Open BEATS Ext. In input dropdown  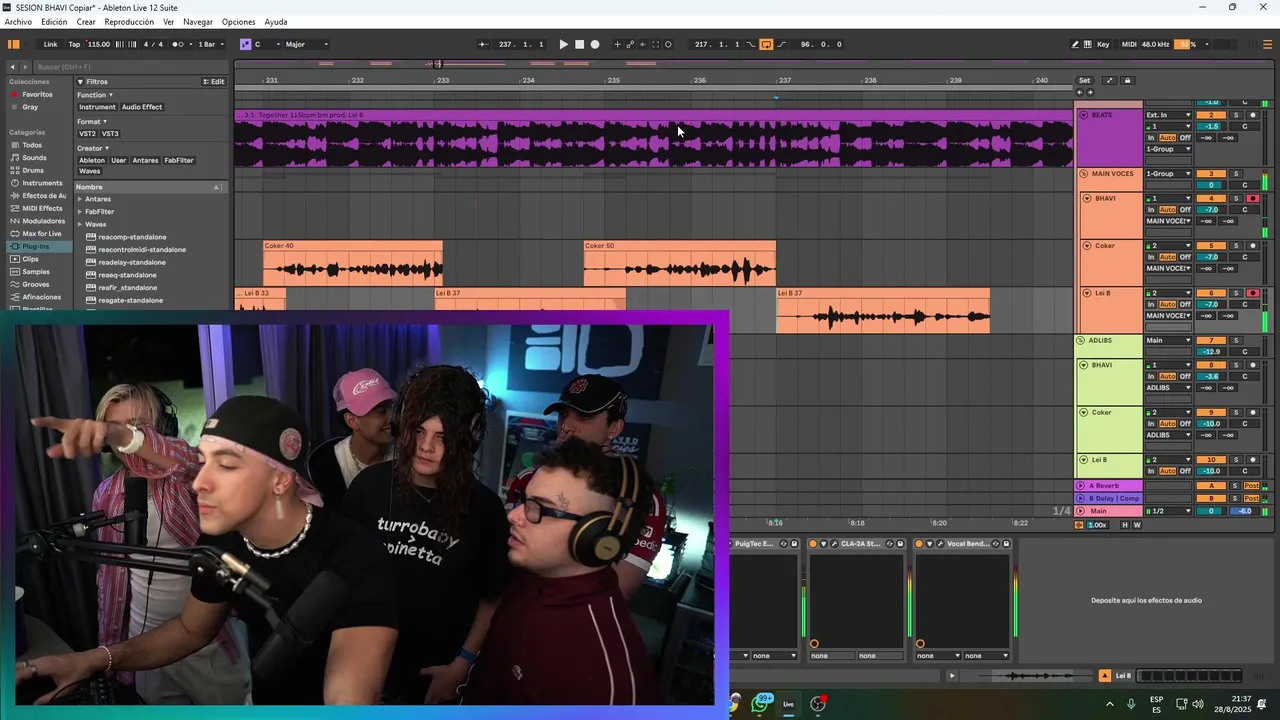pyautogui.click(x=1168, y=115)
